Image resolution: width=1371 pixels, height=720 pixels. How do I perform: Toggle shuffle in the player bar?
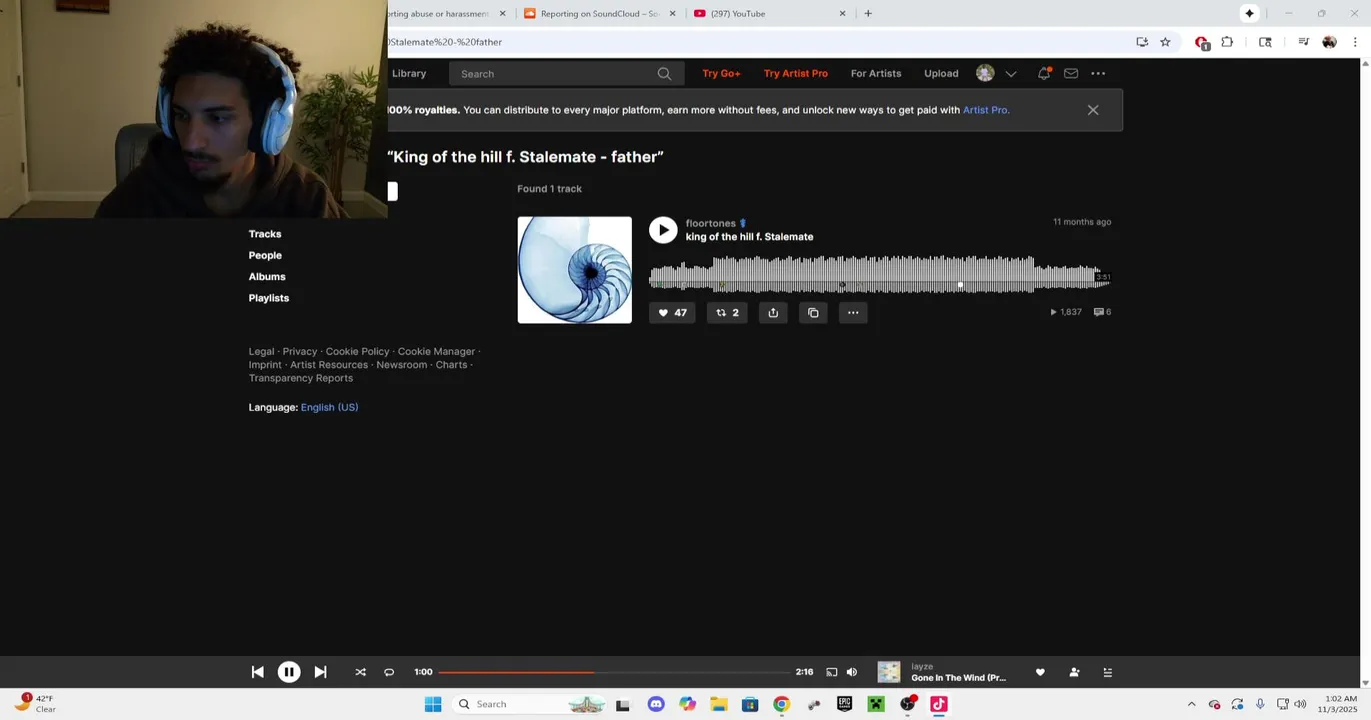pos(360,672)
